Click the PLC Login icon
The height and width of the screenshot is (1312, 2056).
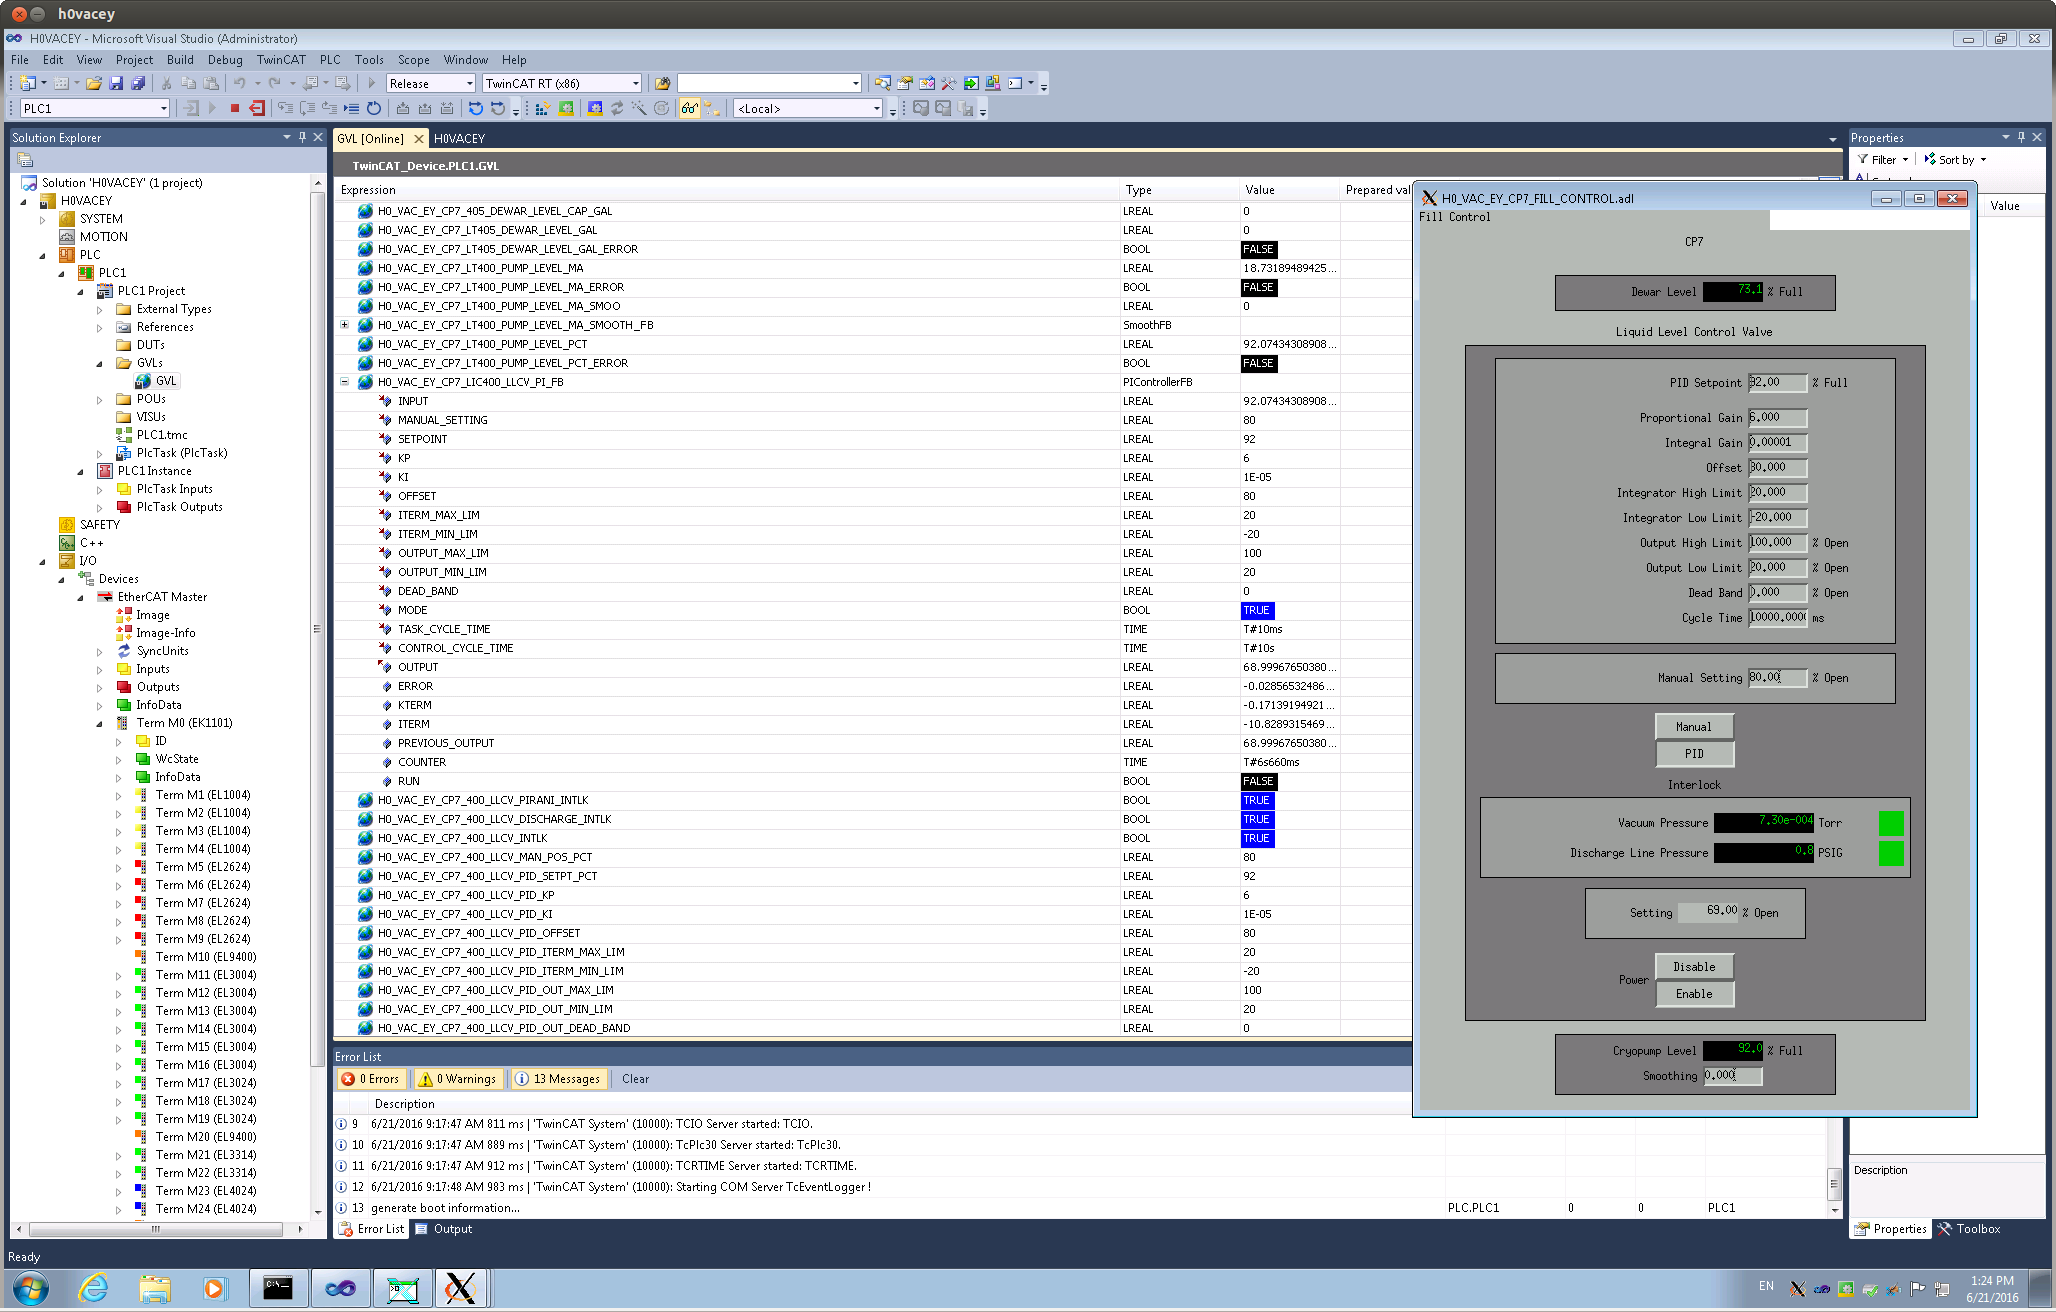191,108
